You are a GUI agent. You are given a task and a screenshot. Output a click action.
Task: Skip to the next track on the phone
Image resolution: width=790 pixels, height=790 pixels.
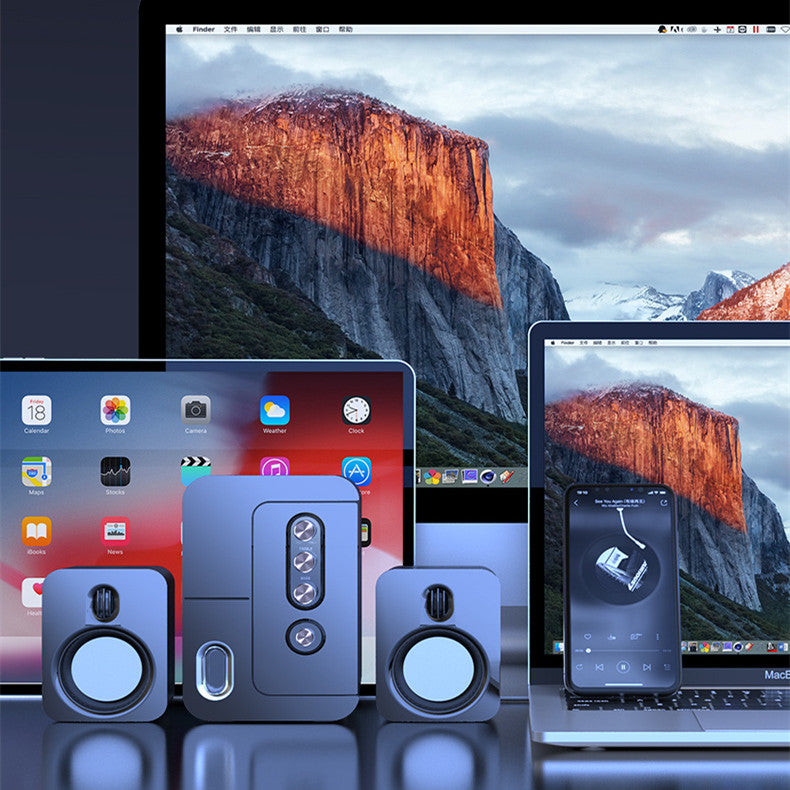point(648,666)
